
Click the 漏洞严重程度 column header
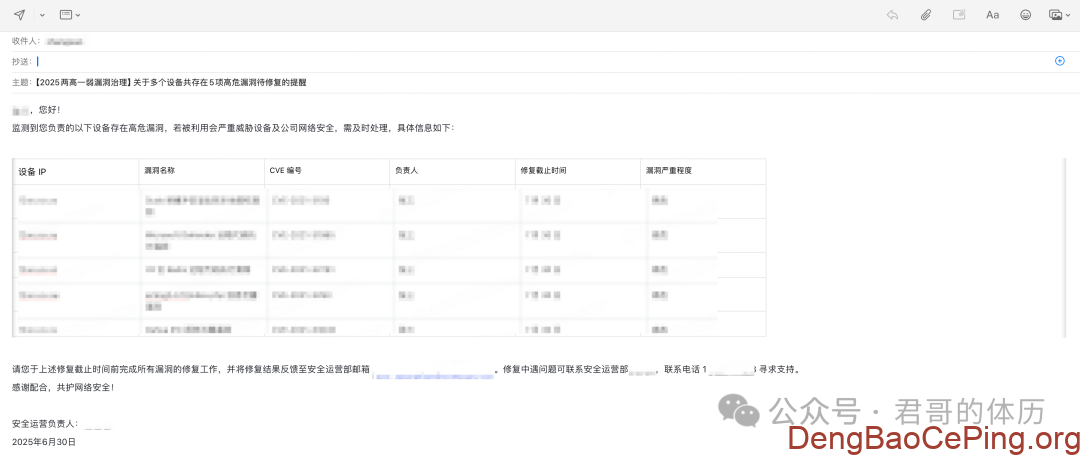point(669,171)
